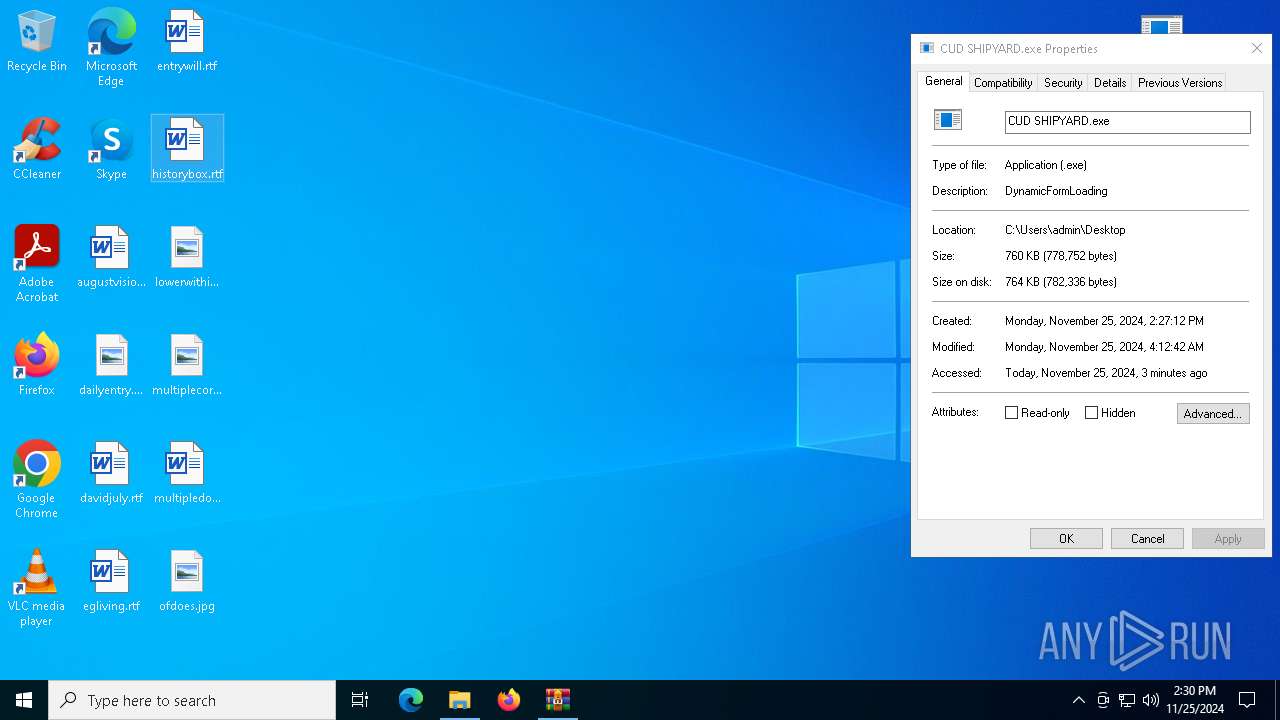The image size is (1280, 720).
Task: Click the Application (.exe) file type text
Action: [x=1046, y=165]
